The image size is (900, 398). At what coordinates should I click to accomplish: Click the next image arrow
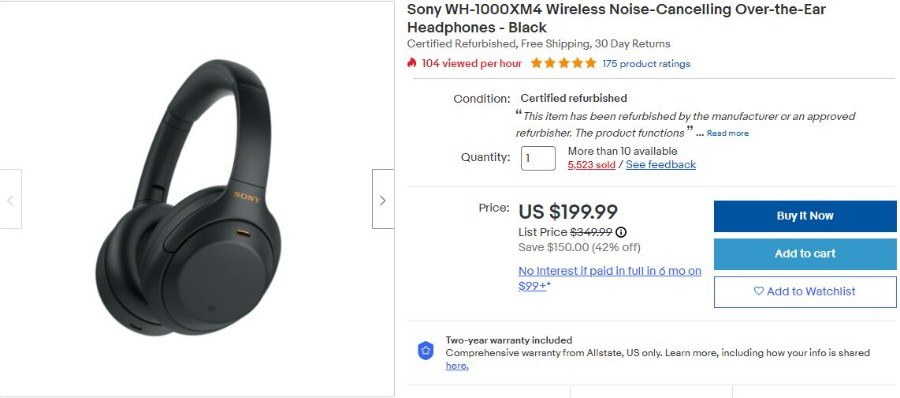pos(383,199)
